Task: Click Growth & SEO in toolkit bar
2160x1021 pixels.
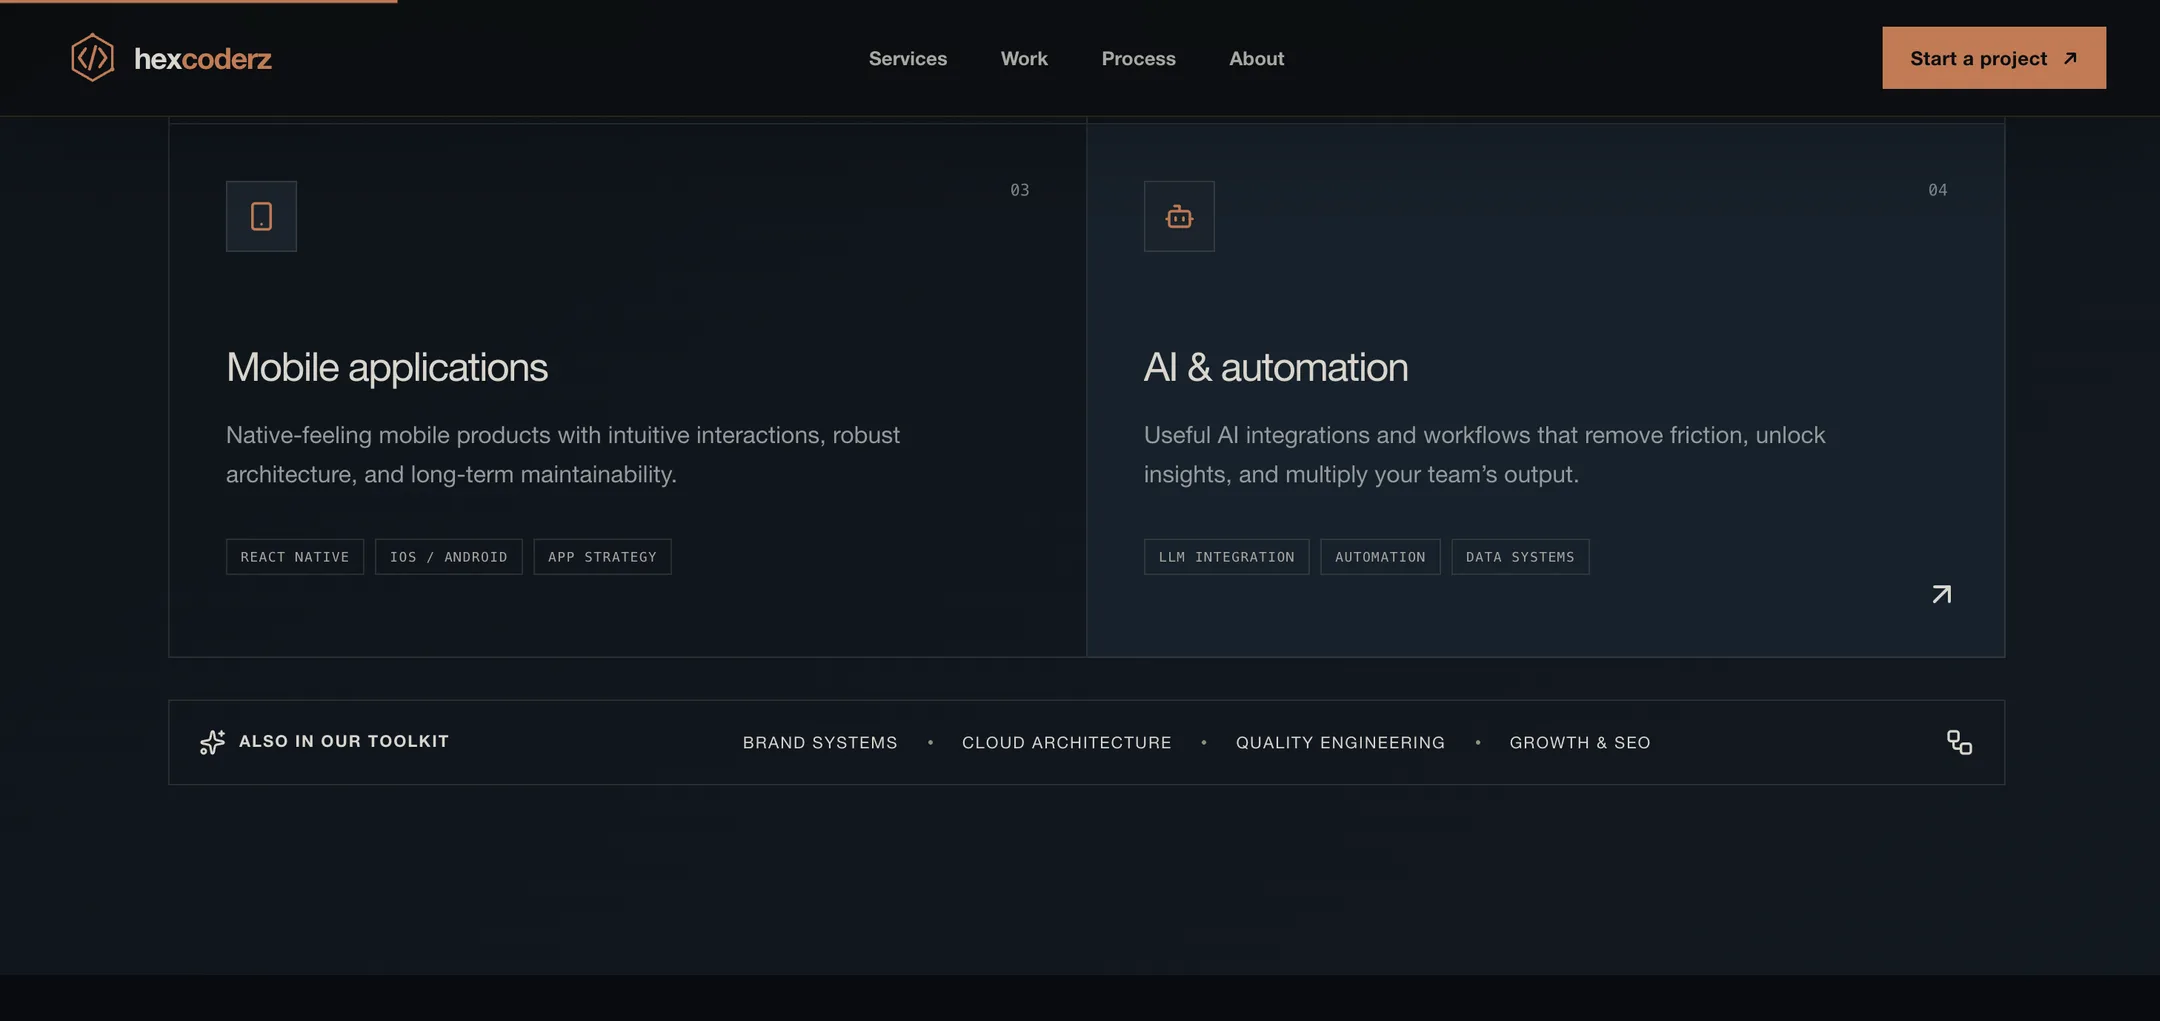Action: pyautogui.click(x=1580, y=742)
